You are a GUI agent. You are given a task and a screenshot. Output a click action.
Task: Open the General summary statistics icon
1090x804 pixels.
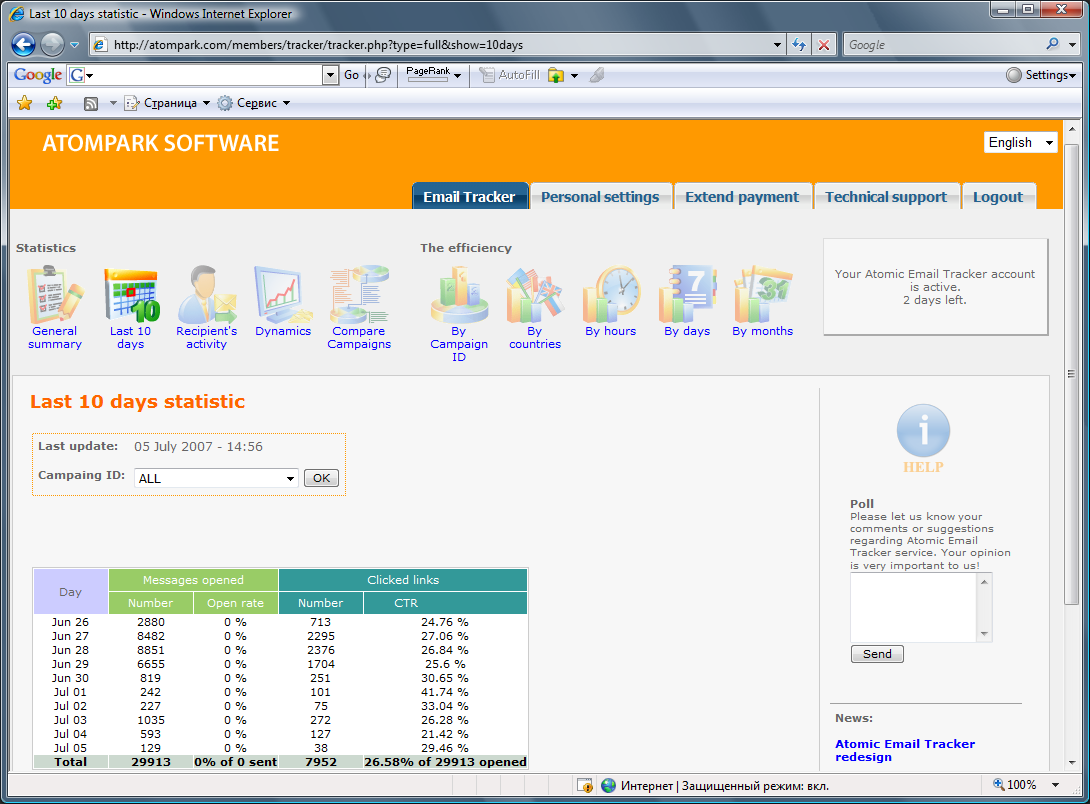tap(55, 295)
